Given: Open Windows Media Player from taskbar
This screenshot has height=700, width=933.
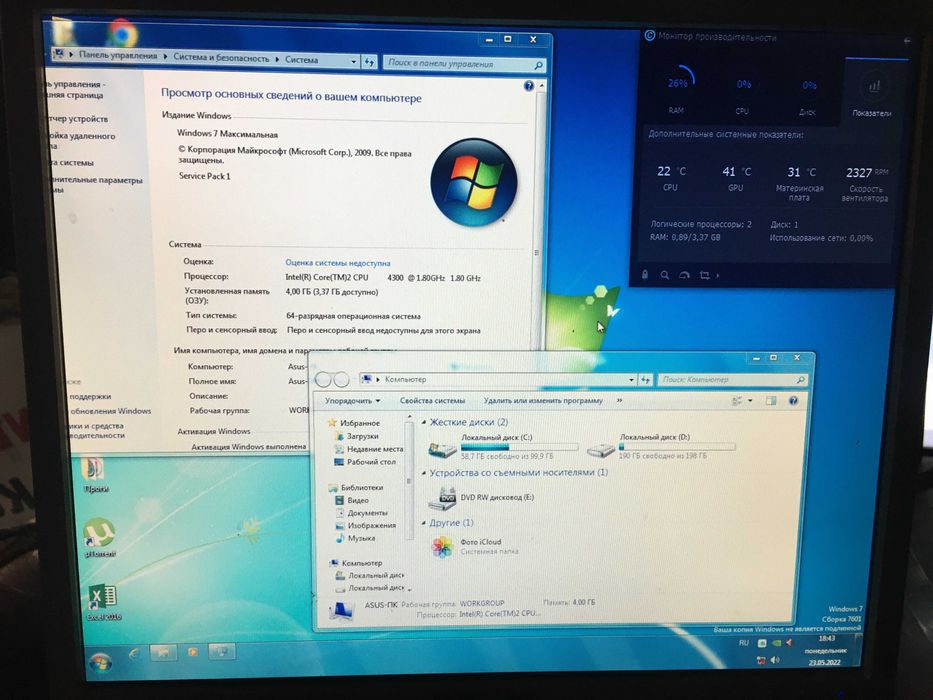Looking at the screenshot, I should [x=192, y=652].
